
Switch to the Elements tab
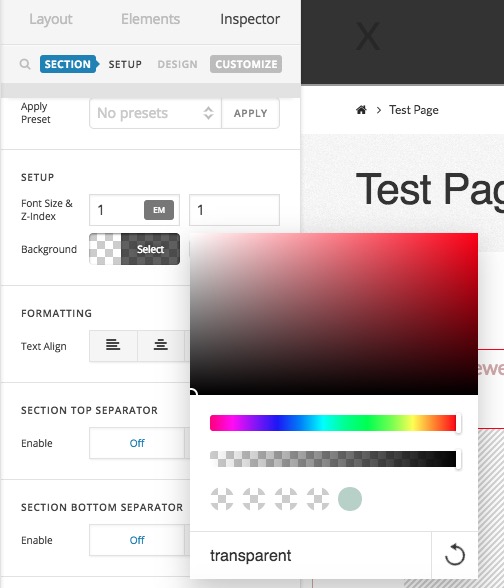(x=150, y=19)
